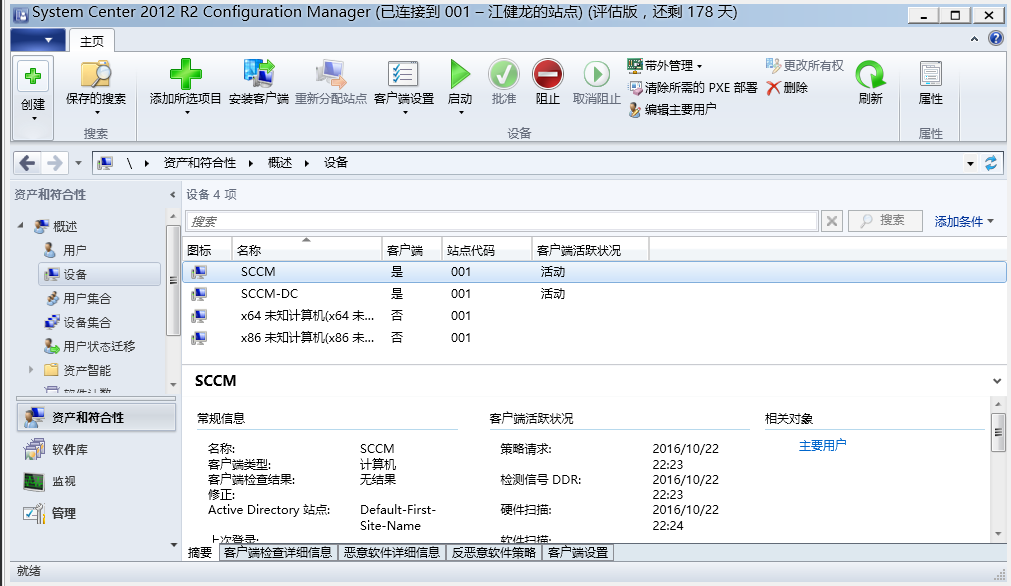Click 概述 in the breadcrumb path
This screenshot has height=586, width=1011.
(280, 163)
